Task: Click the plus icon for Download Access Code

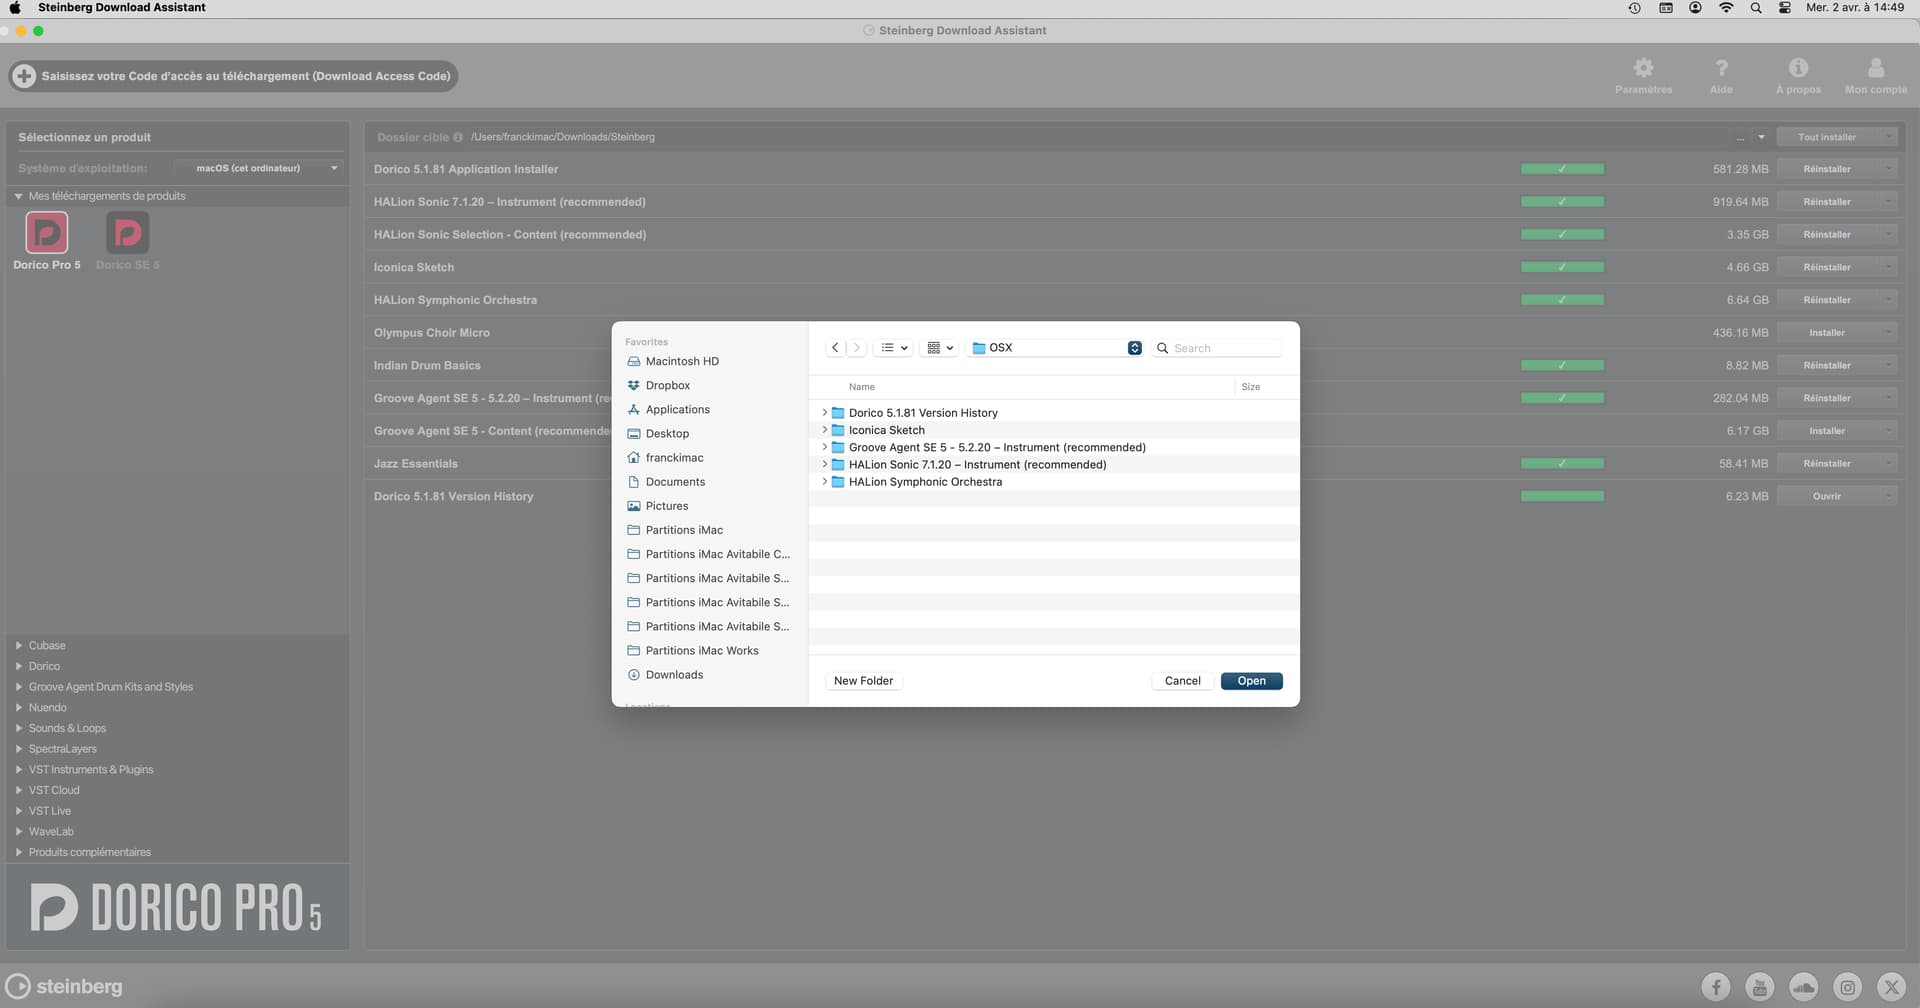Action: click(24, 76)
